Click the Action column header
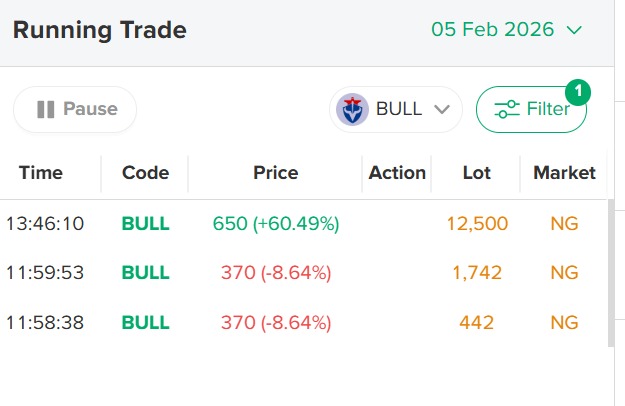625x406 pixels. coord(397,173)
